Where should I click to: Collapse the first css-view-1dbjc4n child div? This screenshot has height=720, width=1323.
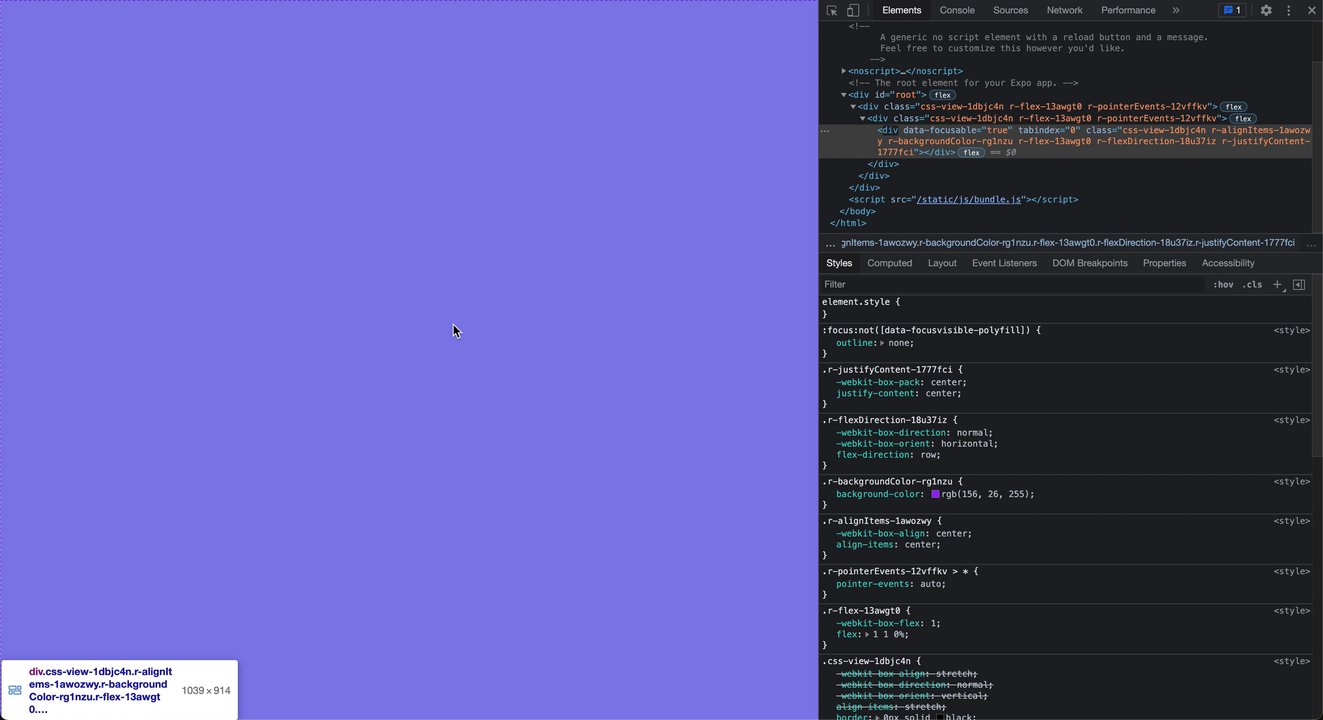[853, 107]
